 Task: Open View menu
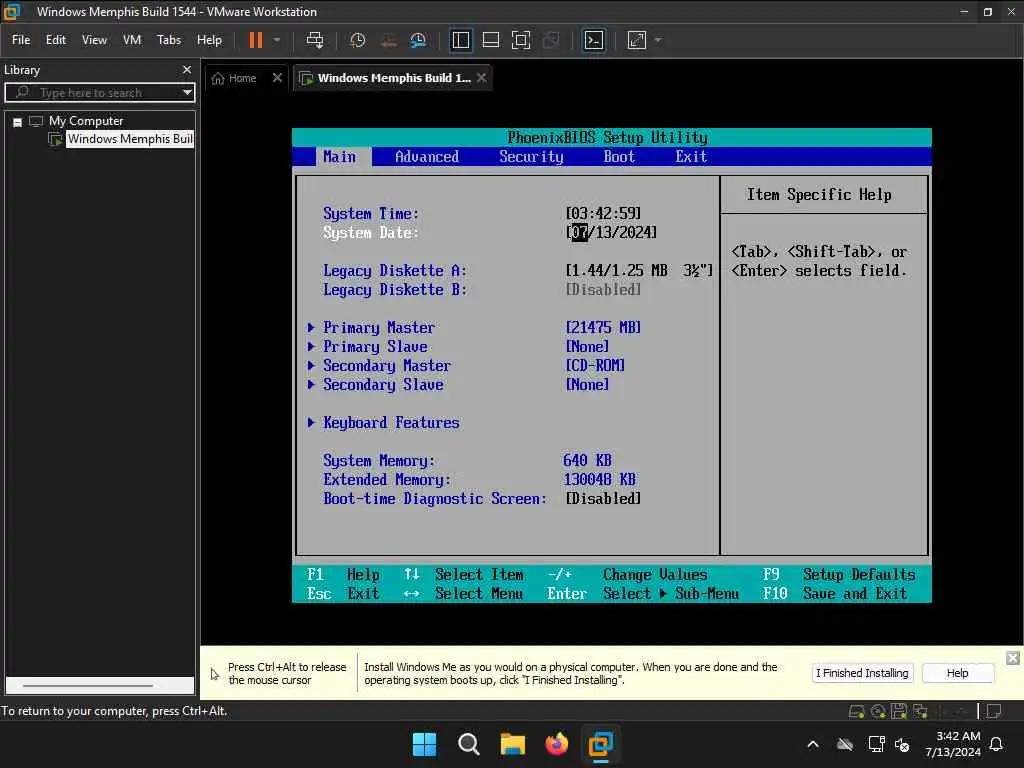point(94,40)
